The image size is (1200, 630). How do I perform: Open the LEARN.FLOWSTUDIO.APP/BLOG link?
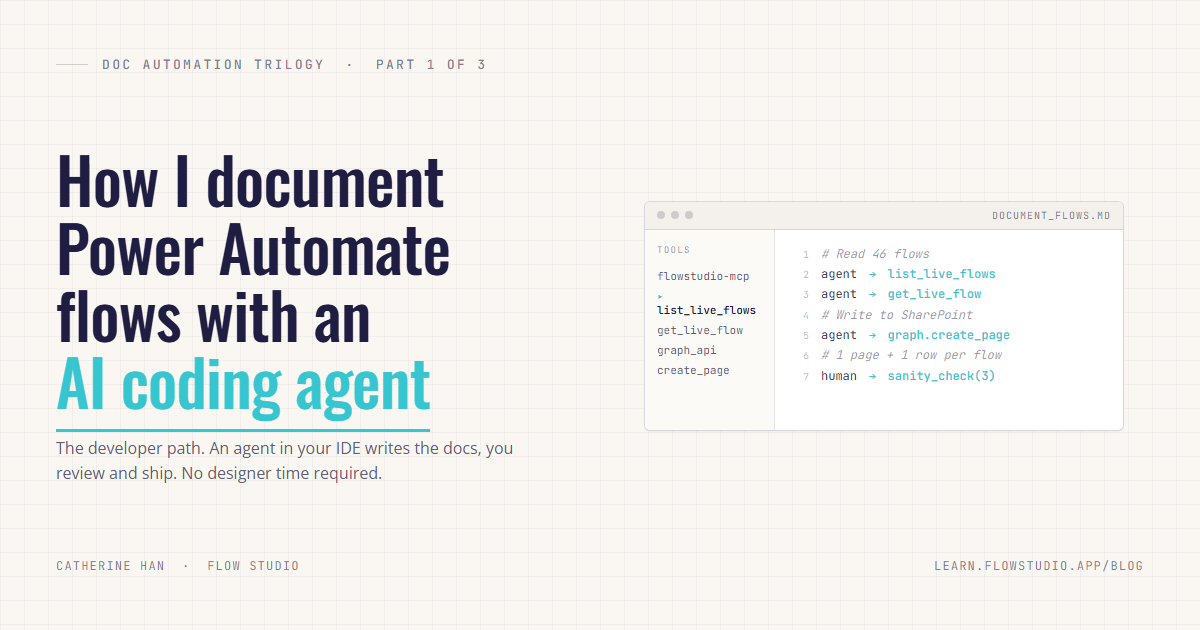tap(1038, 566)
